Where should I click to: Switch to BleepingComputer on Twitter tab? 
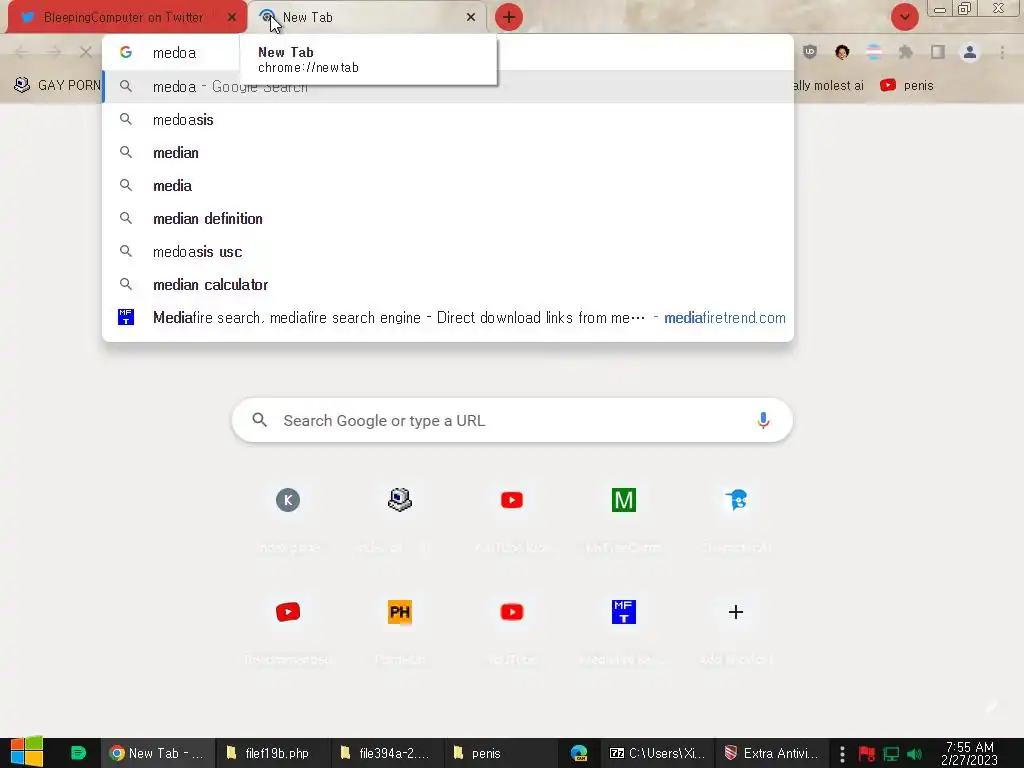124,17
